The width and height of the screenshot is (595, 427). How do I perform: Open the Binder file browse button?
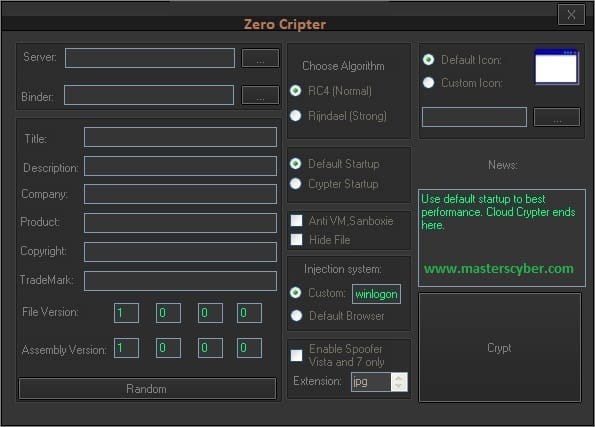click(x=260, y=95)
